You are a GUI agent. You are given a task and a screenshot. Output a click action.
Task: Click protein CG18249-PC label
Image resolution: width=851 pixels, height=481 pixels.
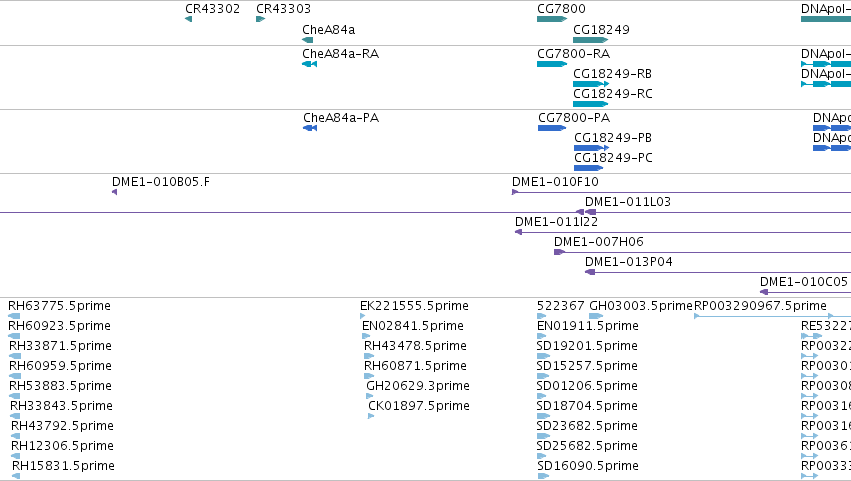pos(613,158)
